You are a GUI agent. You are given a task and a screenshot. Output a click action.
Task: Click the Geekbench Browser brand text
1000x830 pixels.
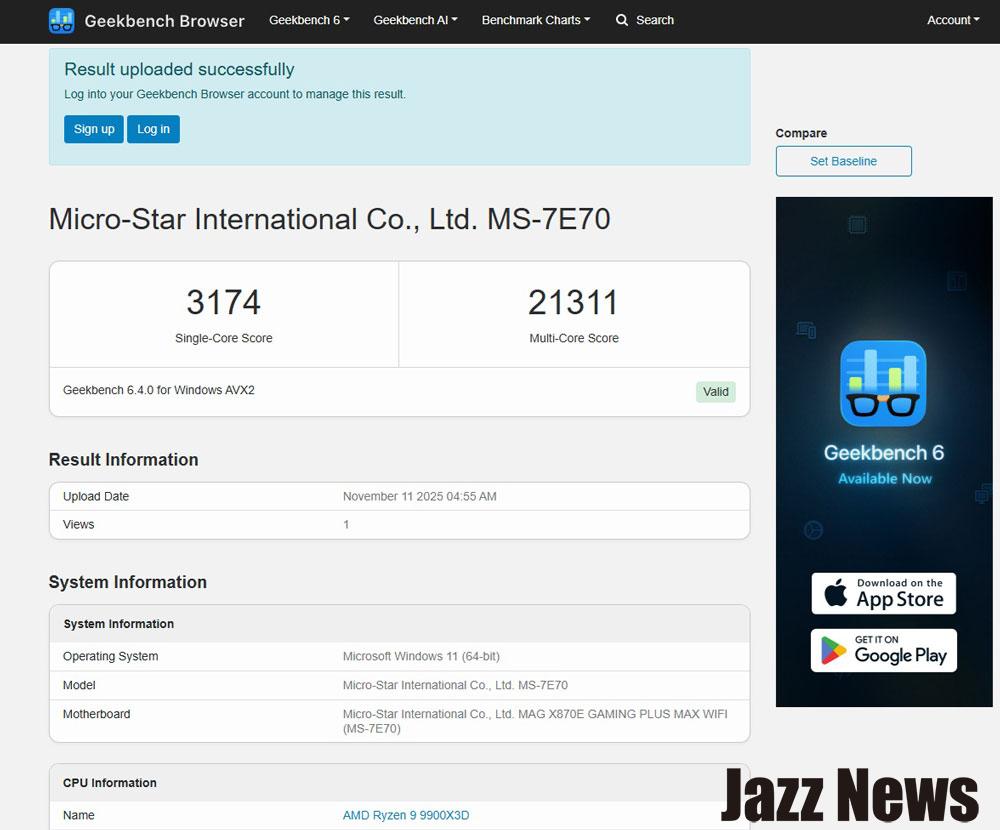point(164,21)
